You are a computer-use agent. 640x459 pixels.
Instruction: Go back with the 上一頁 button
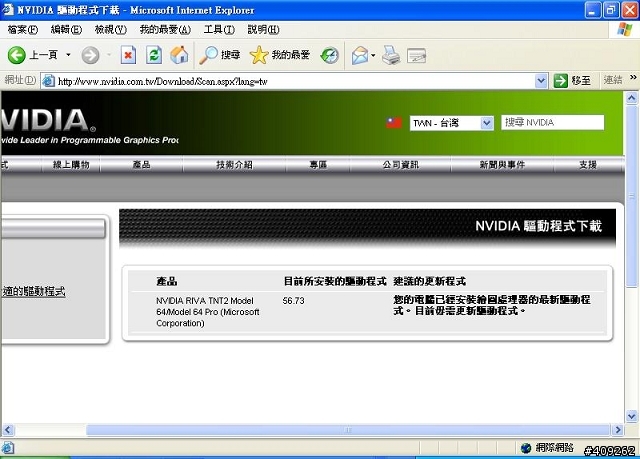33,55
